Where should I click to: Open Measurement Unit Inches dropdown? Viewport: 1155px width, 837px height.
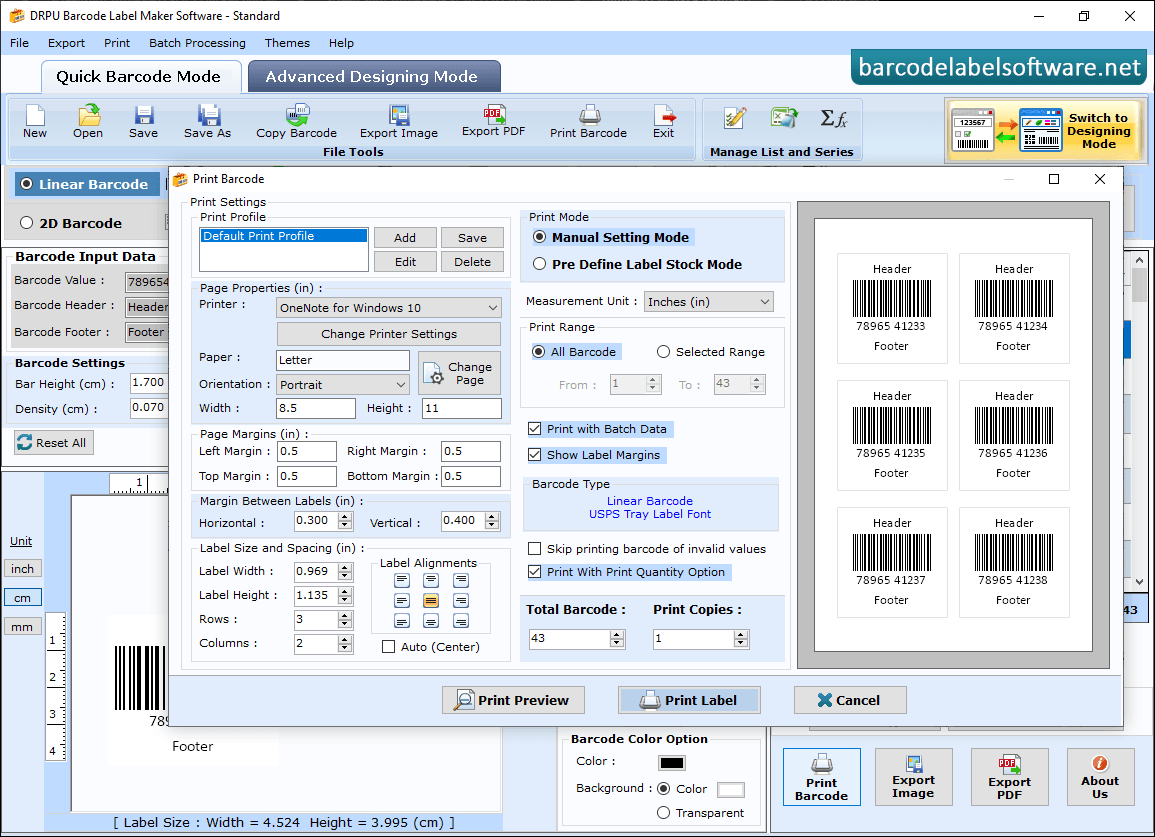click(x=709, y=301)
